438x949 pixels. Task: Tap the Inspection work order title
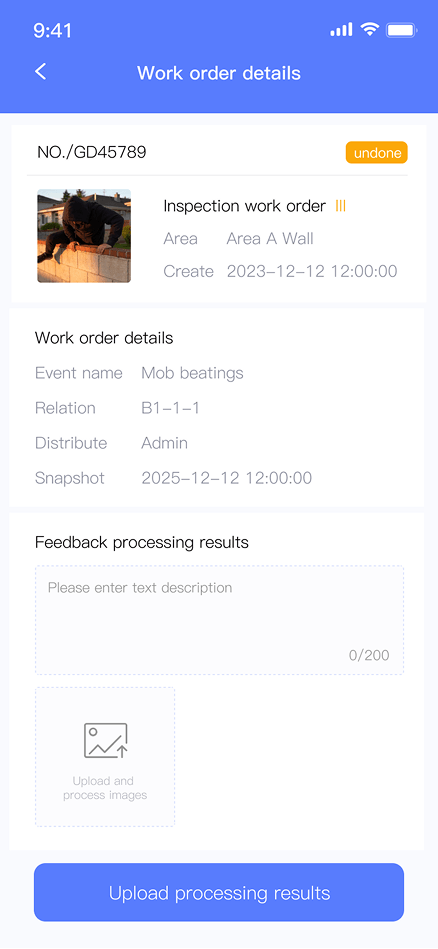pyautogui.click(x=244, y=206)
